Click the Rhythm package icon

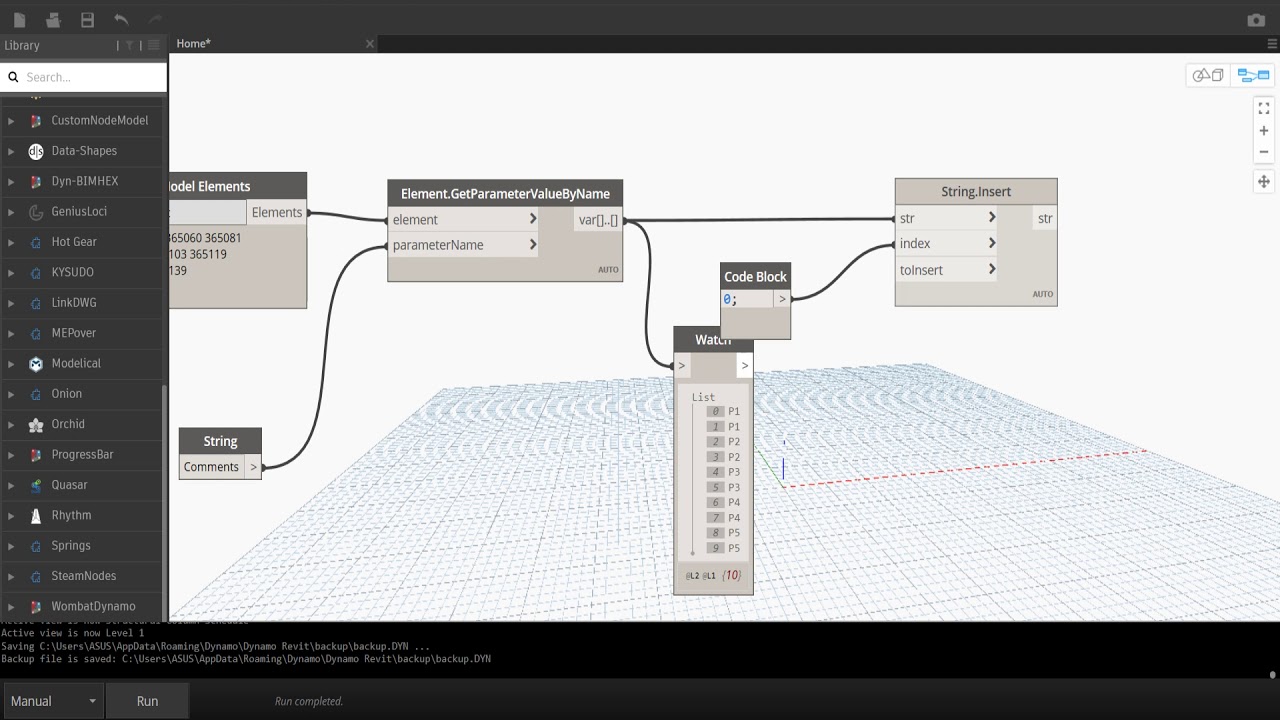[x=36, y=516]
